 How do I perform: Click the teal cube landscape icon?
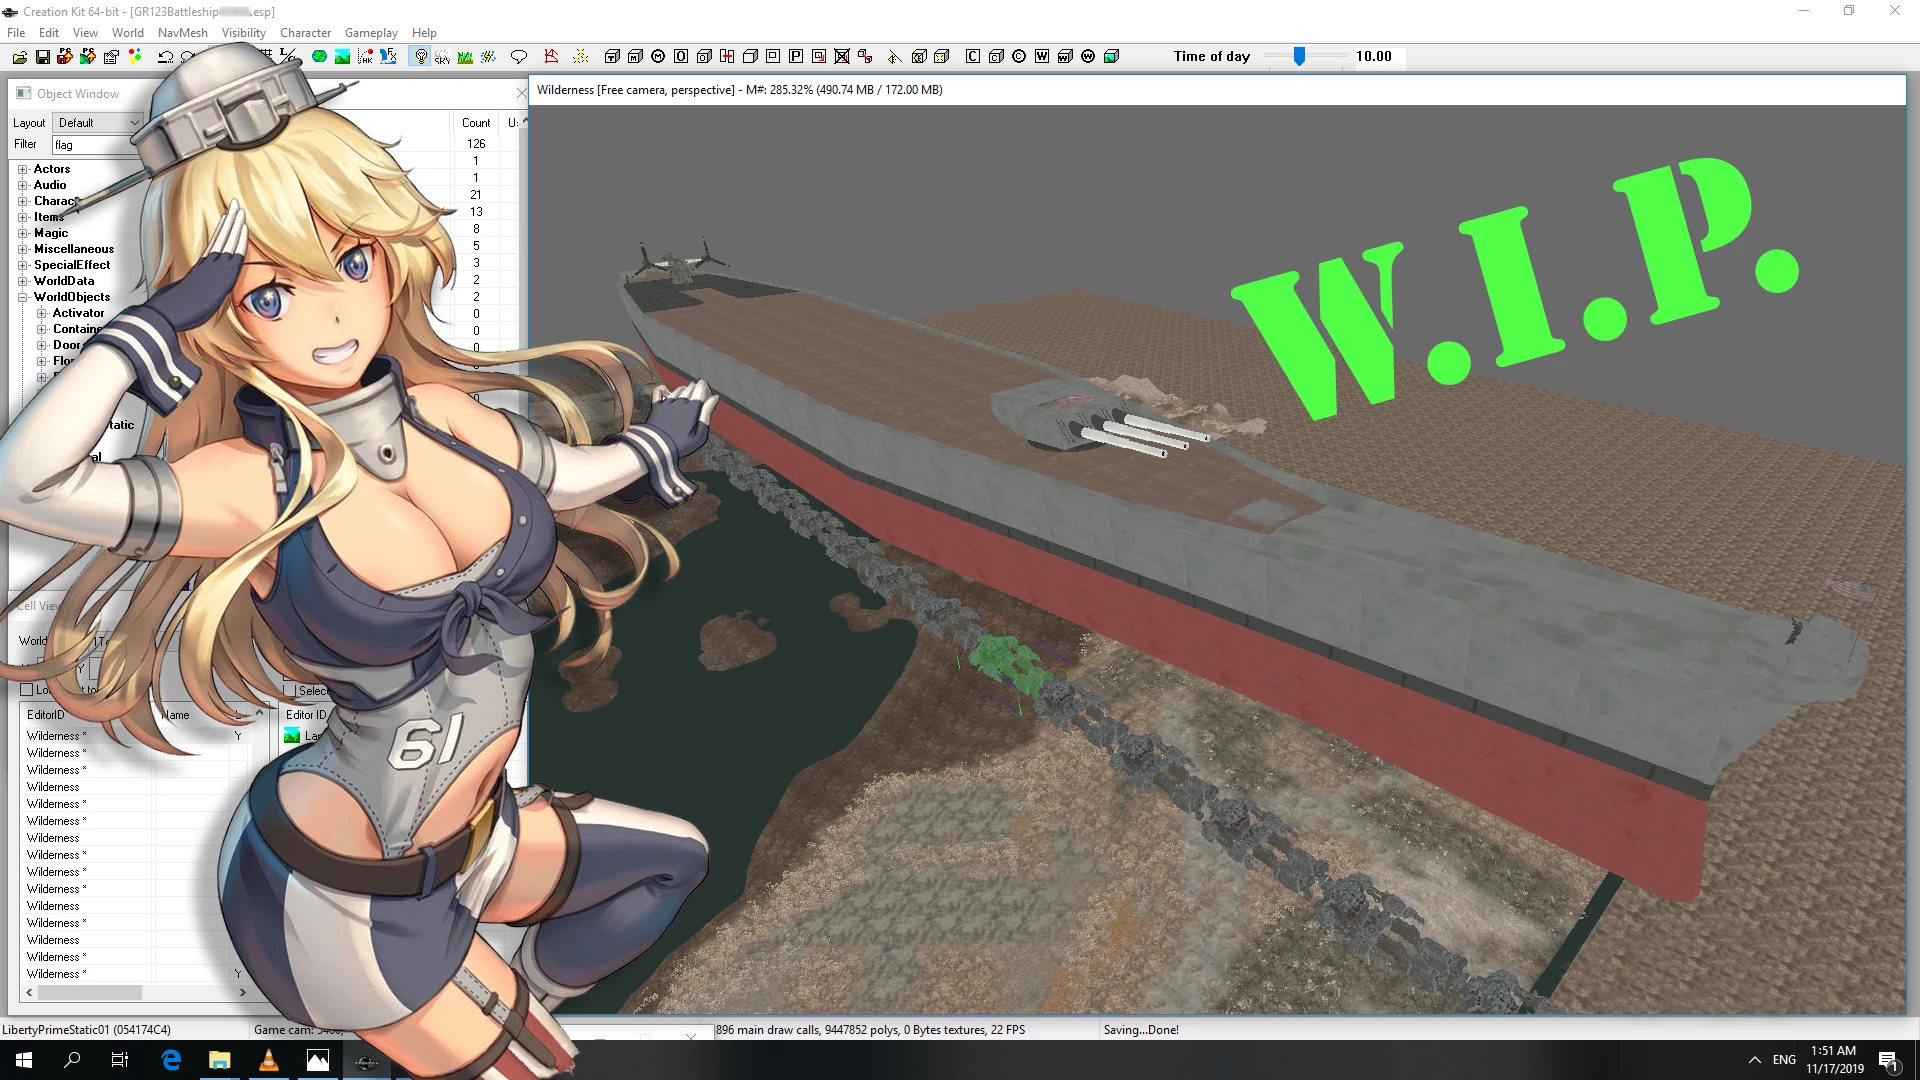click(1111, 57)
